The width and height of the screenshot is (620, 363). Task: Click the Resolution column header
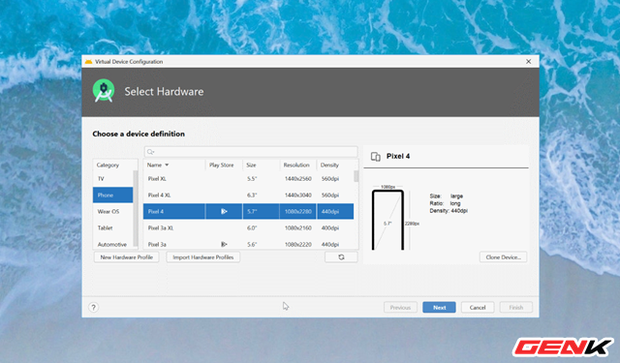coord(296,165)
